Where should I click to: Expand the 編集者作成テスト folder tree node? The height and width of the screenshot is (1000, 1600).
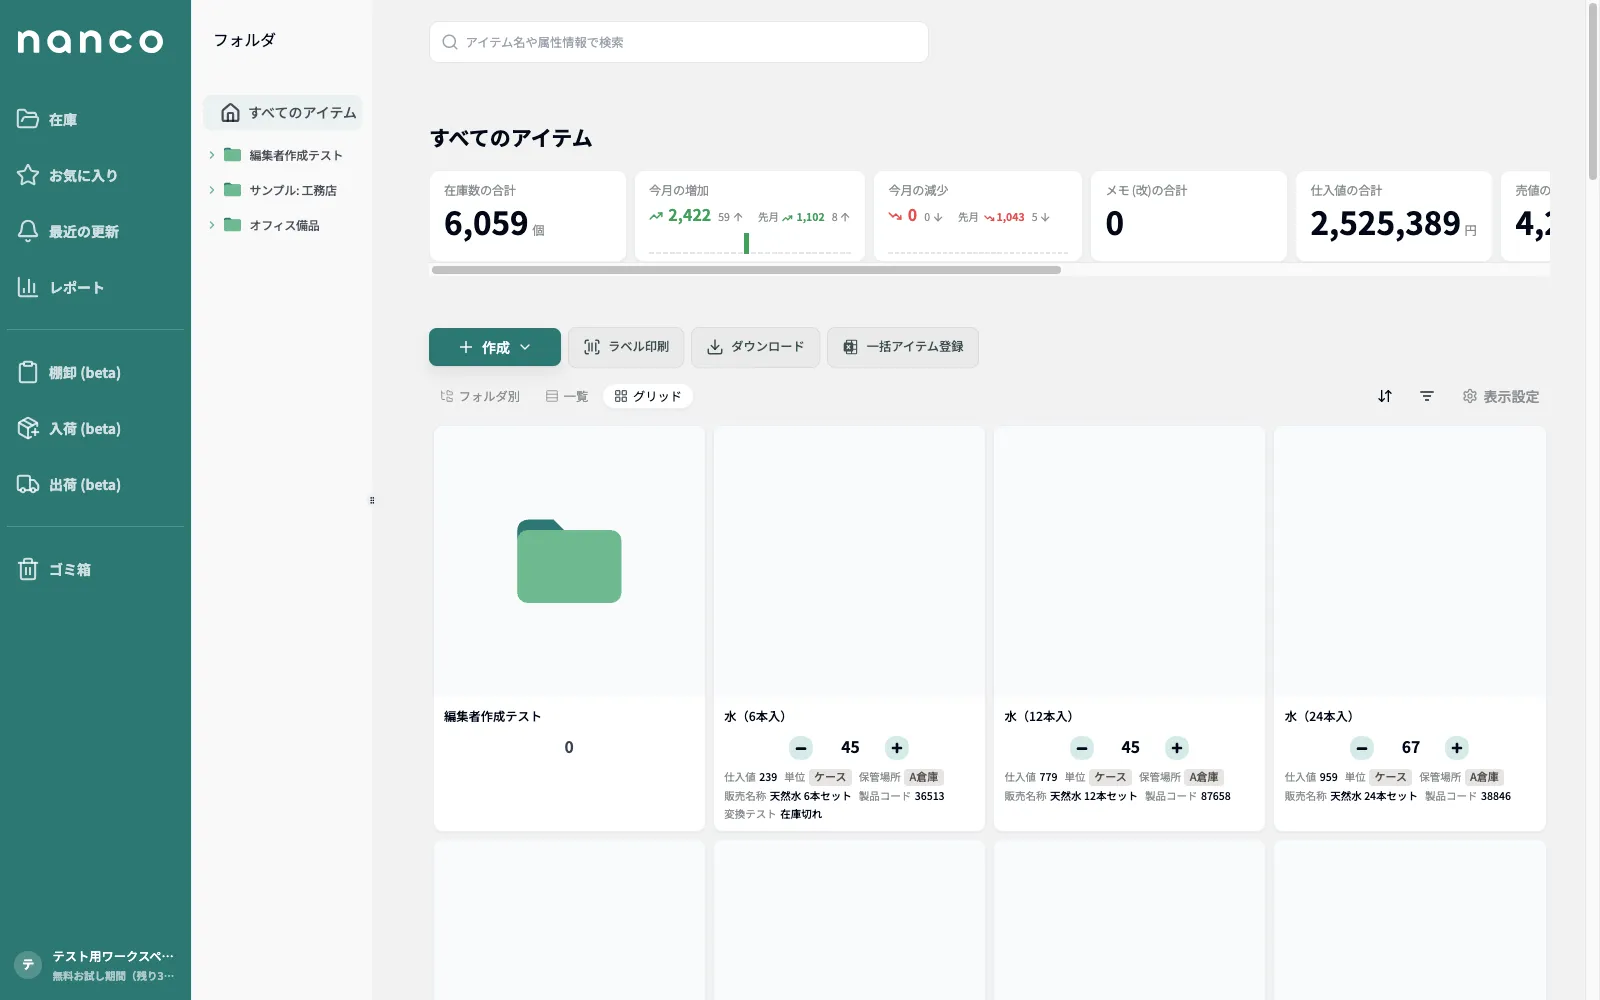pos(211,155)
